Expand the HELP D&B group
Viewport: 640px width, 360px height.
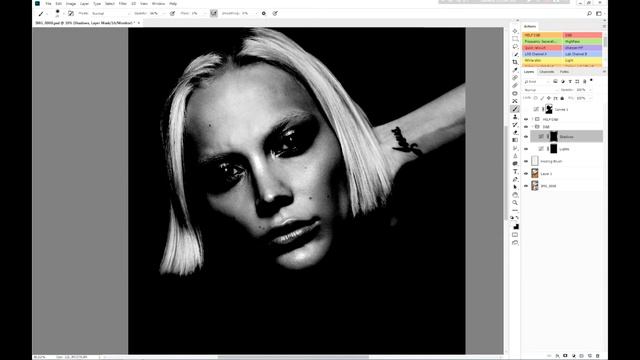(533, 119)
